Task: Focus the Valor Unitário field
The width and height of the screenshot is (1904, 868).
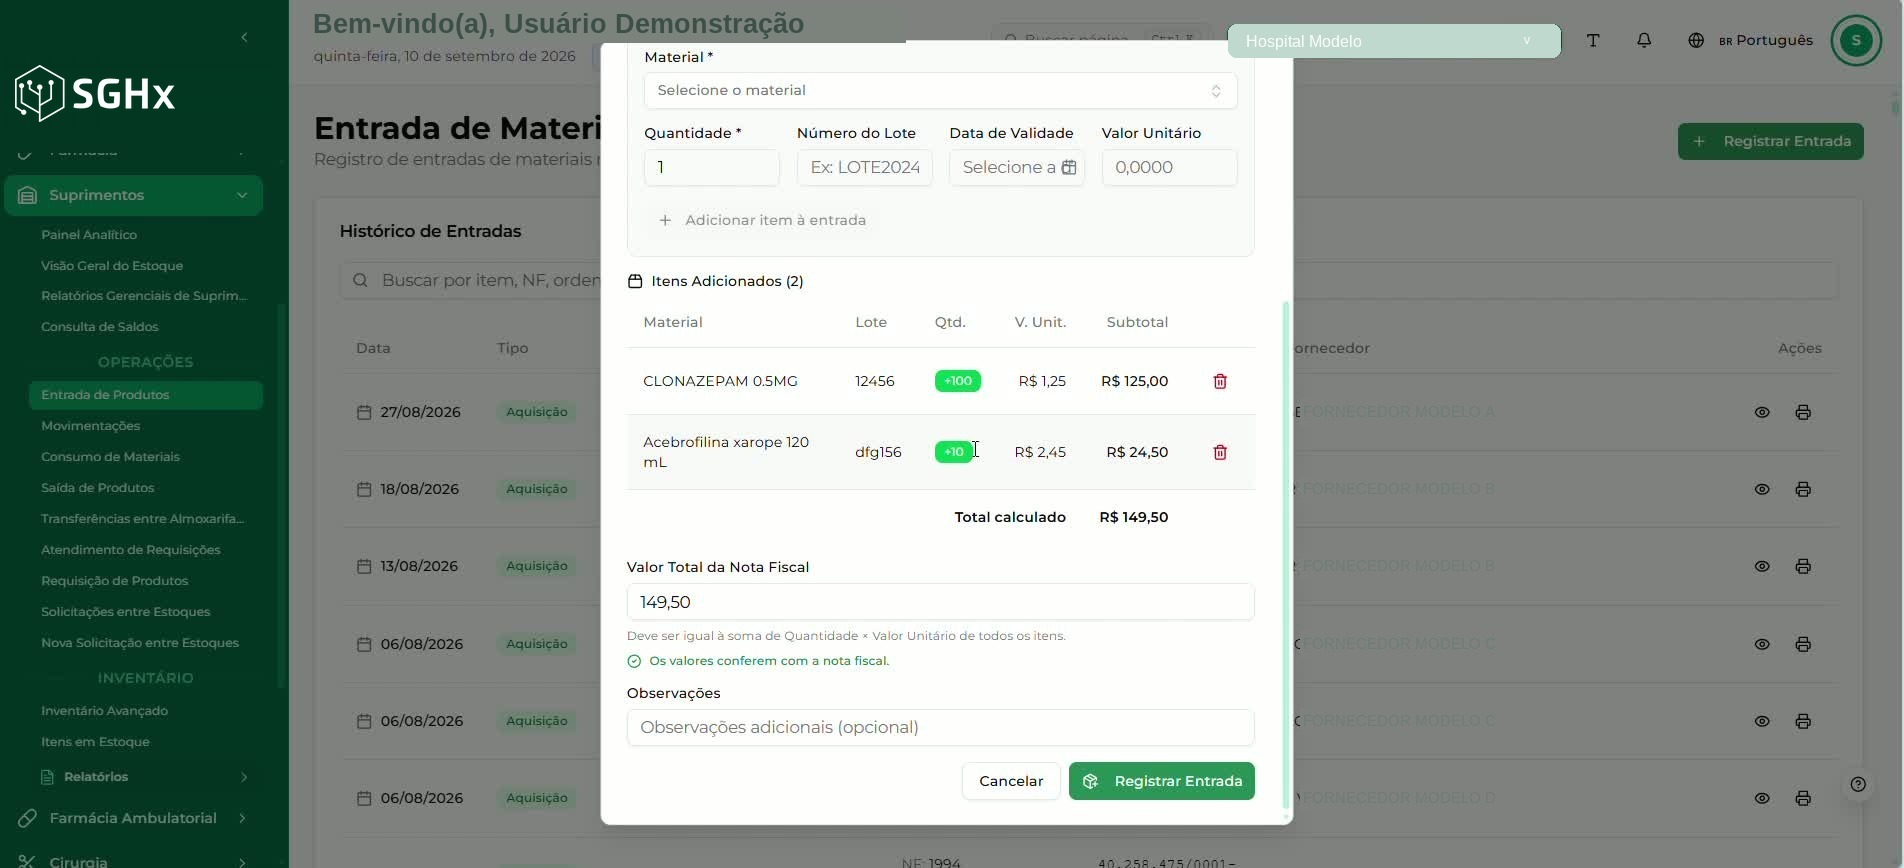Action: (x=1169, y=167)
